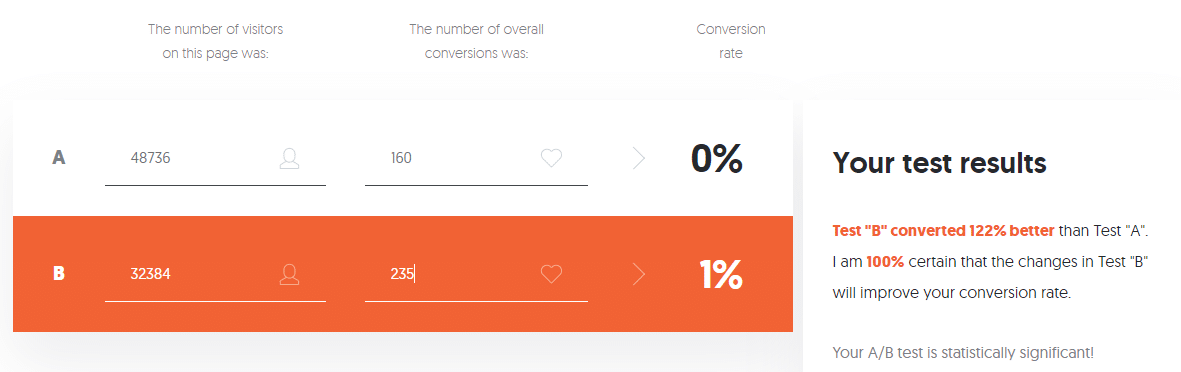Click the visitor person icon in row A

pos(290,158)
